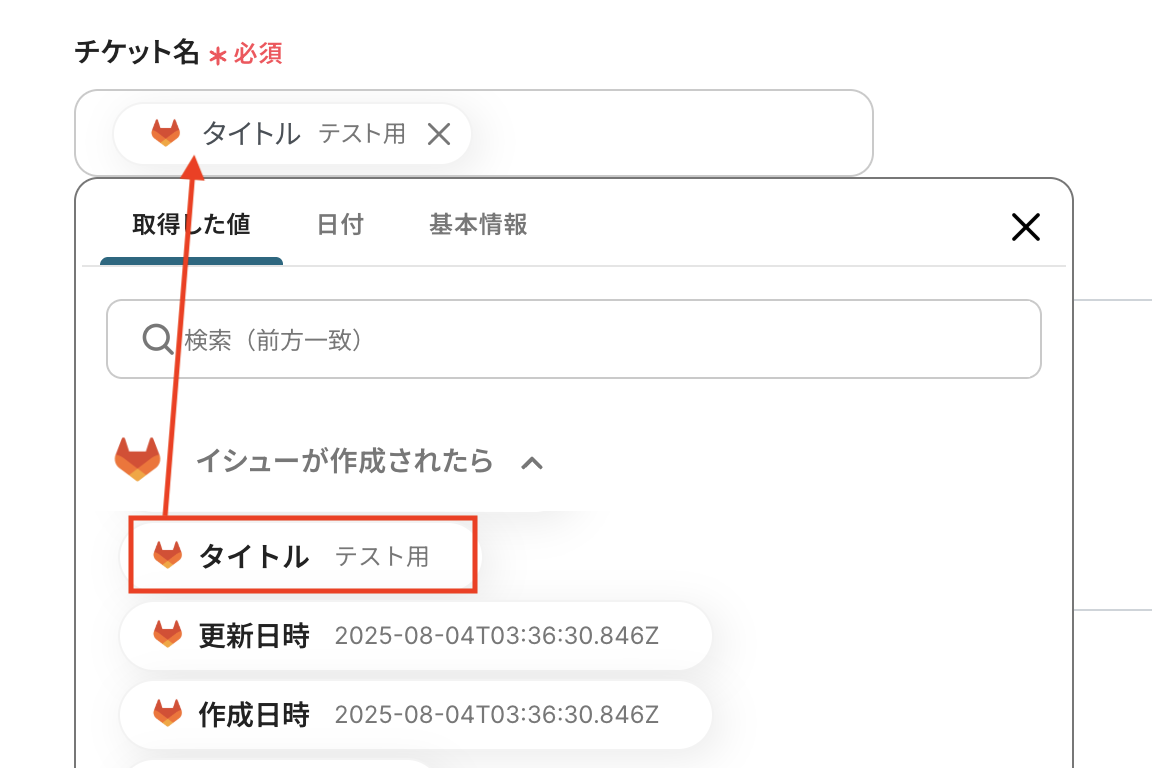Remove the タイトル chip with its X
The height and width of the screenshot is (768, 1152).
pos(439,133)
